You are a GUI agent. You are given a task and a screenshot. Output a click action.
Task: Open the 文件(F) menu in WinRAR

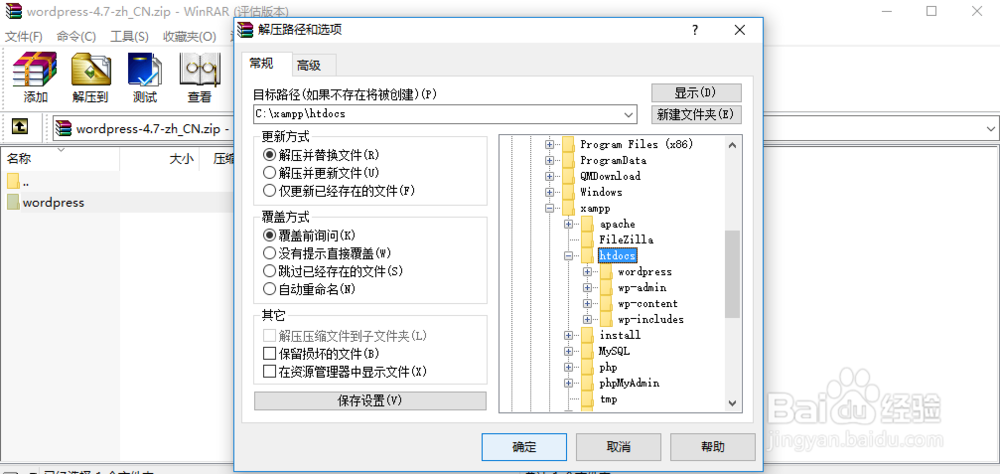24,36
